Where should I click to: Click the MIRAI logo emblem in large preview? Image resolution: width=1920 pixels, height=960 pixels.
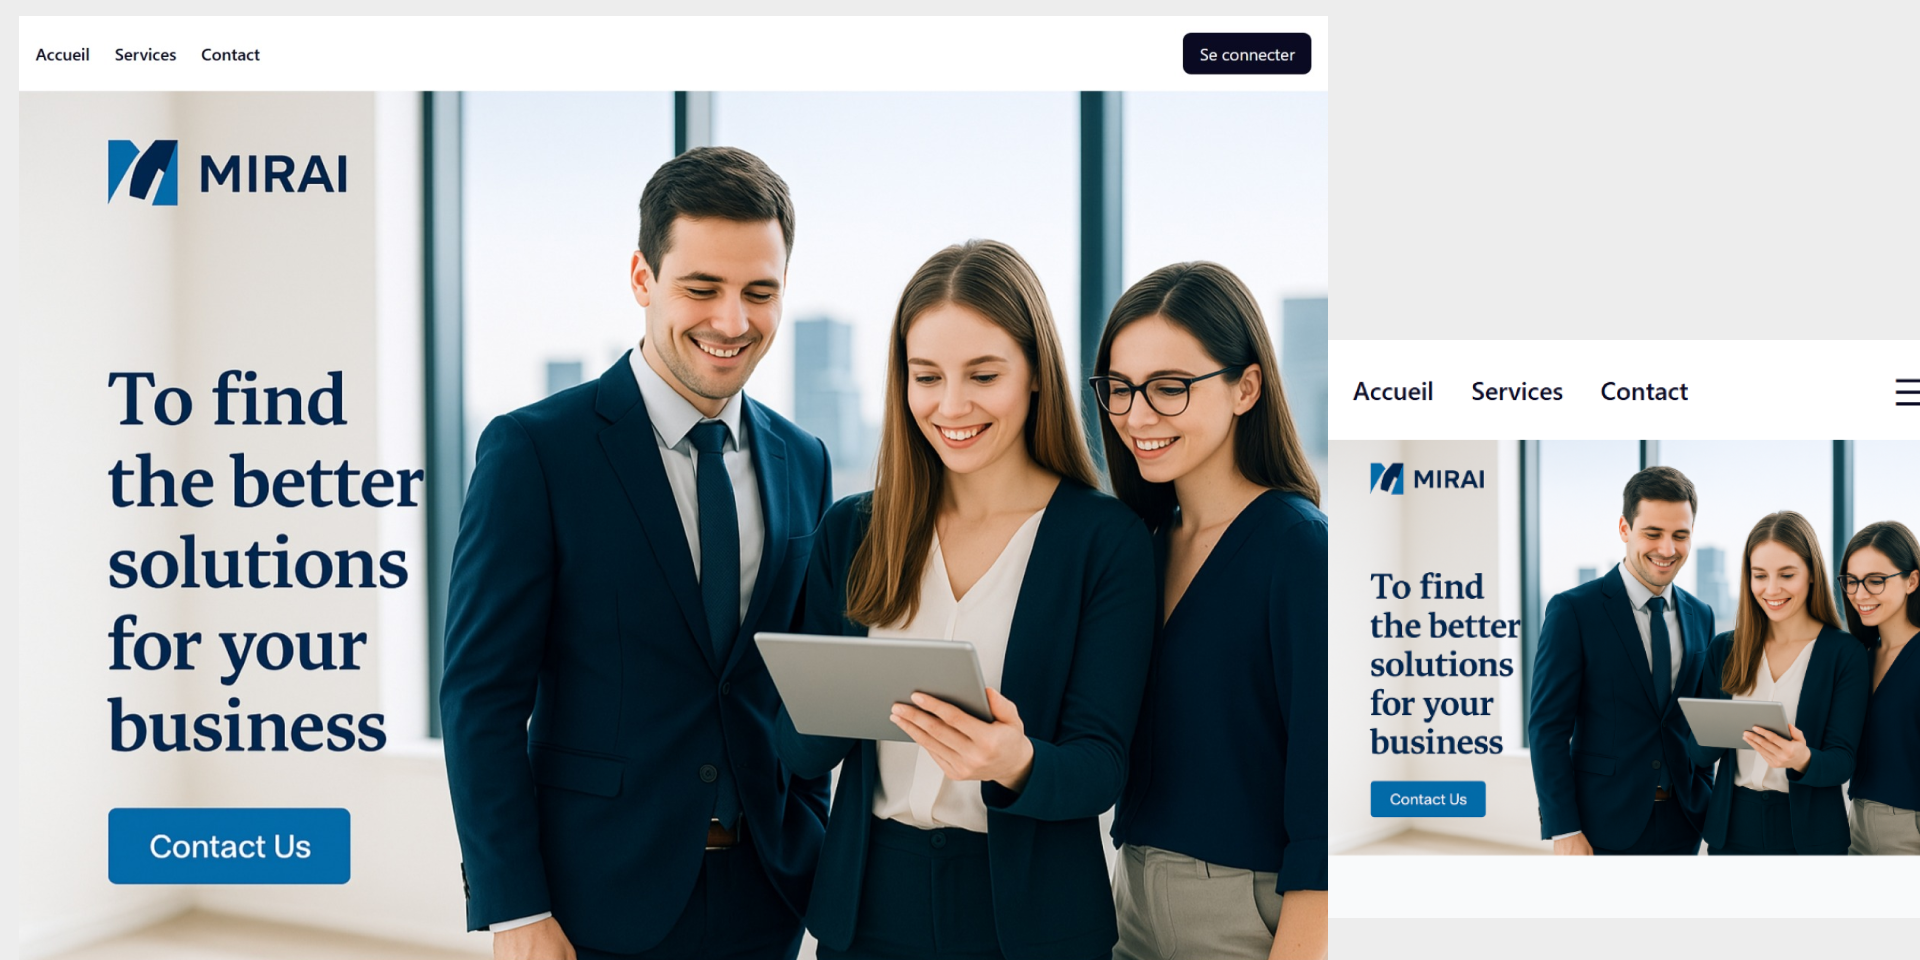[143, 173]
